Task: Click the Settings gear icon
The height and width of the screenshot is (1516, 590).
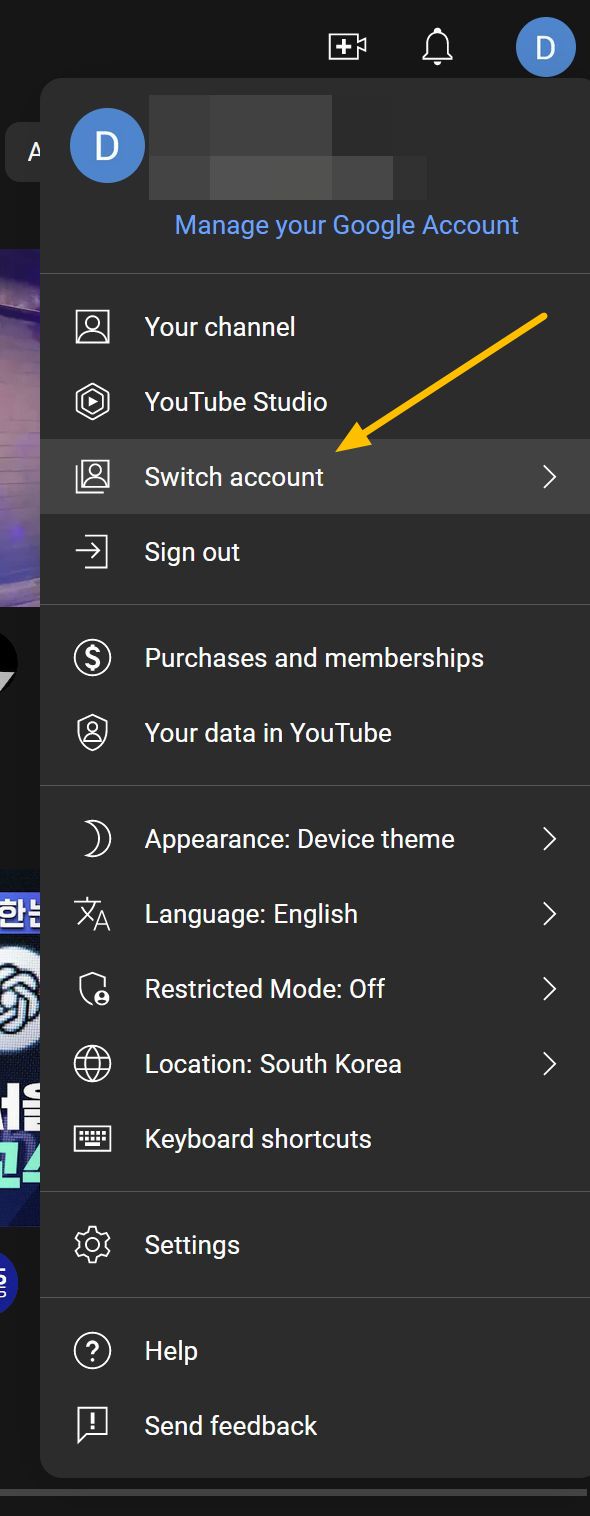Action: pos(93,1245)
